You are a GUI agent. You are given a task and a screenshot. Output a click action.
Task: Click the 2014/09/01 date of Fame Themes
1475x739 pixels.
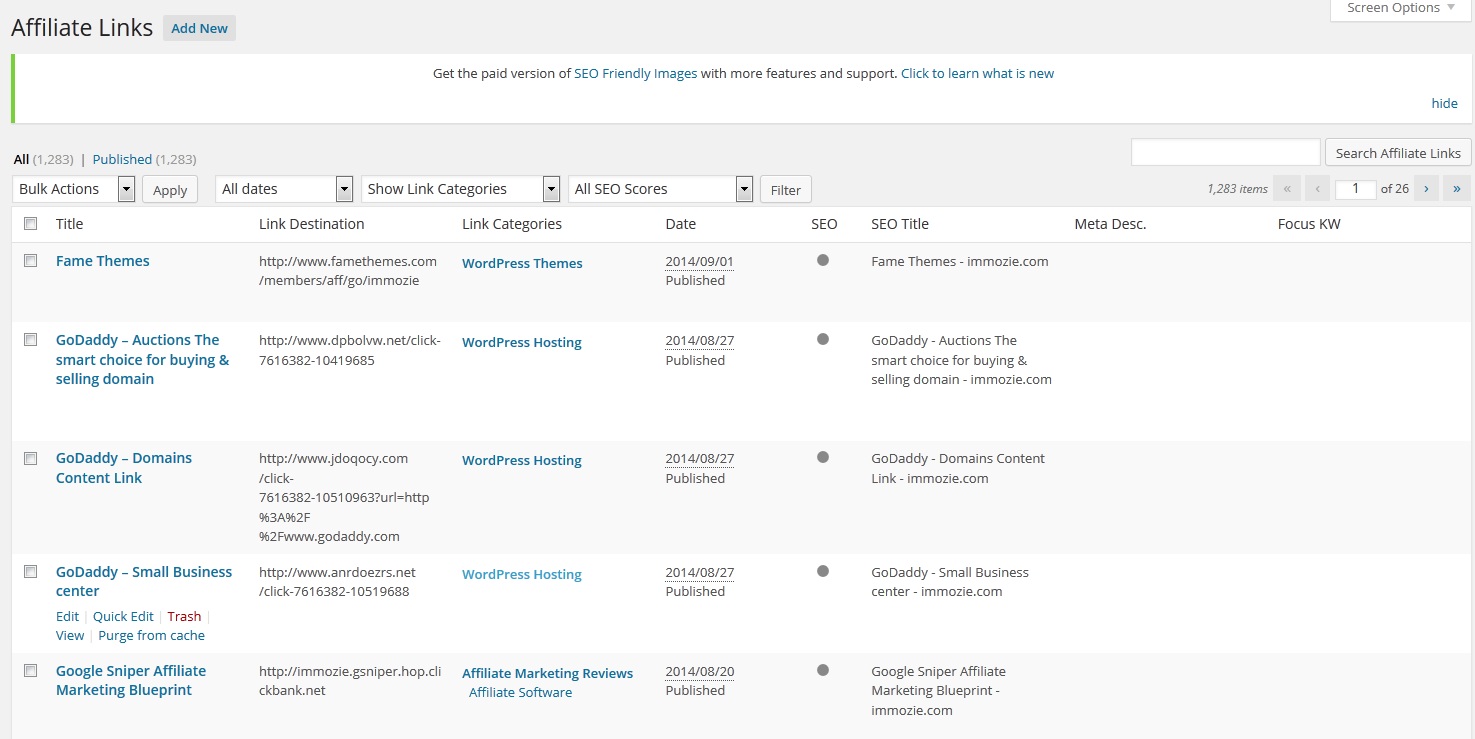[x=700, y=262]
